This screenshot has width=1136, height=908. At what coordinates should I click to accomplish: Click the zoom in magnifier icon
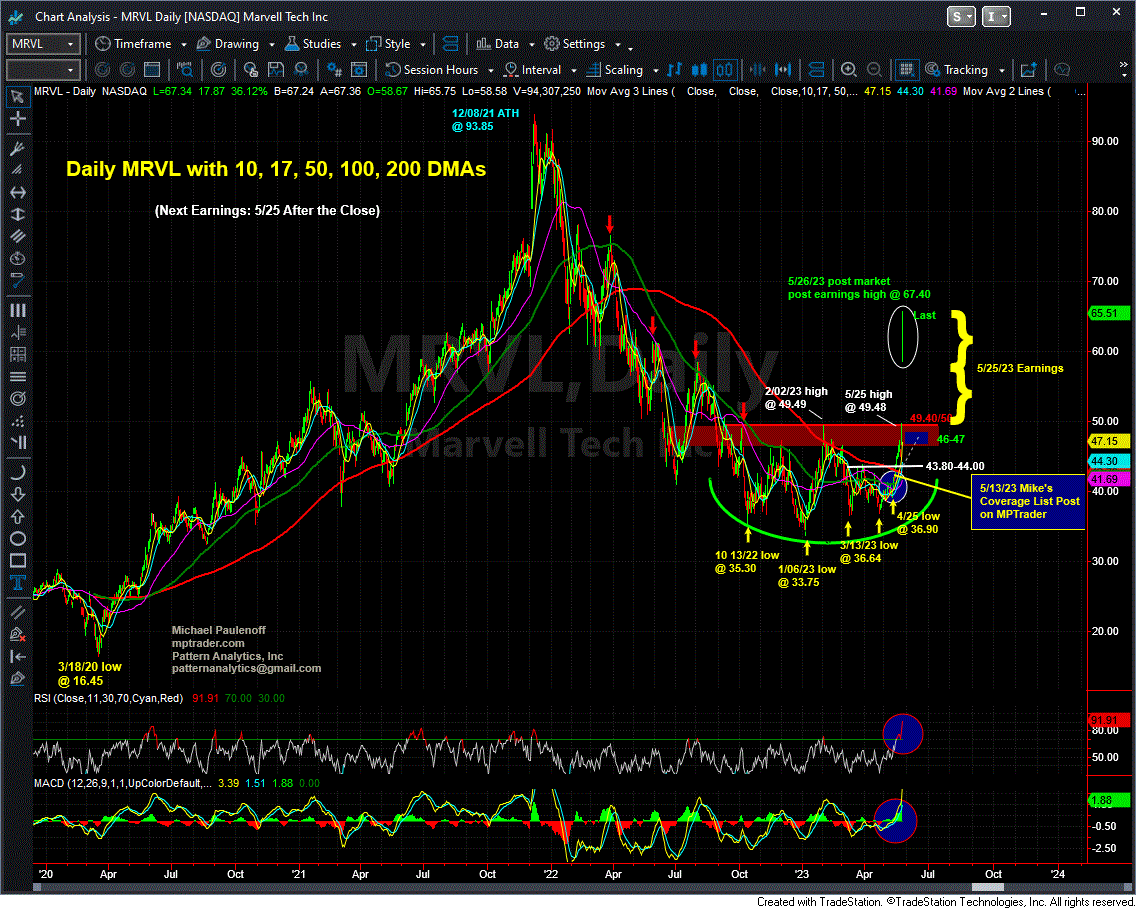(848, 70)
